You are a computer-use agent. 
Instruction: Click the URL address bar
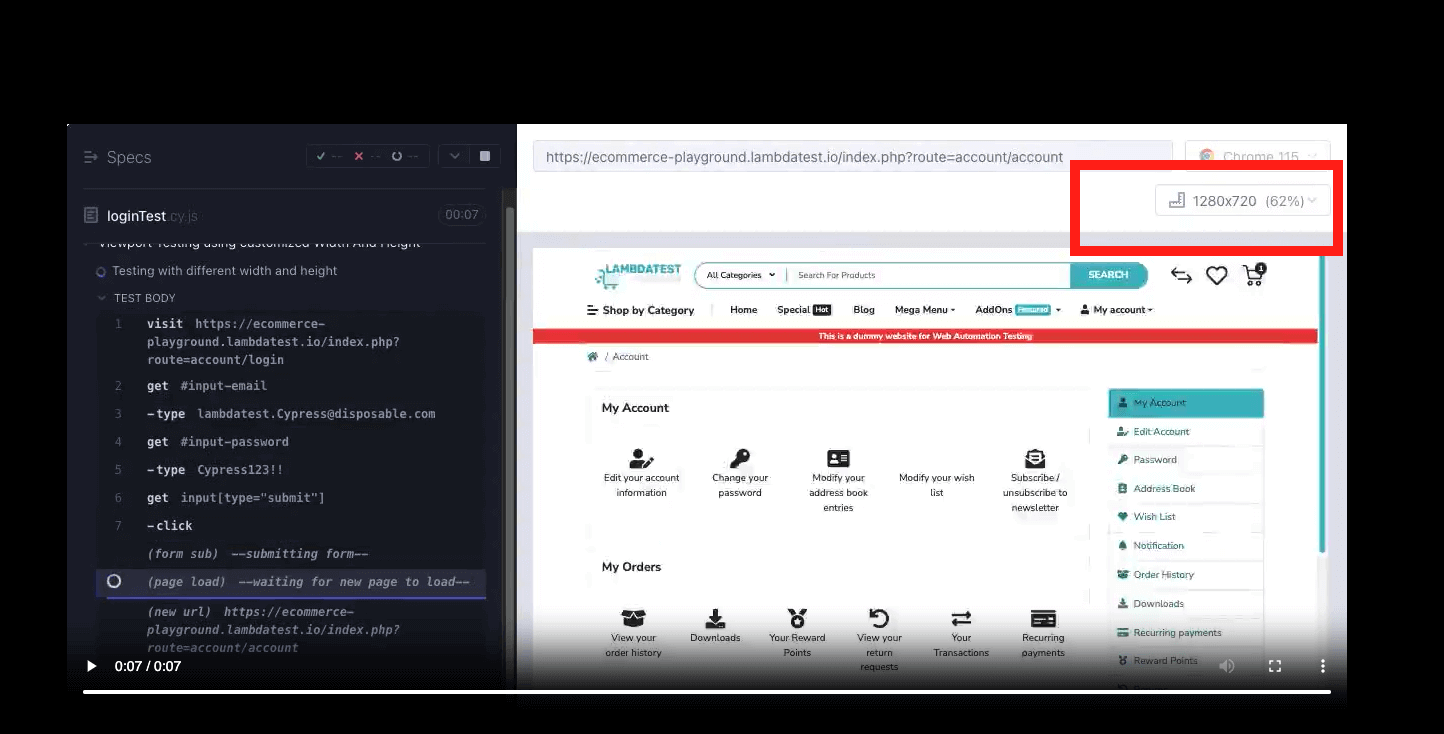[852, 157]
